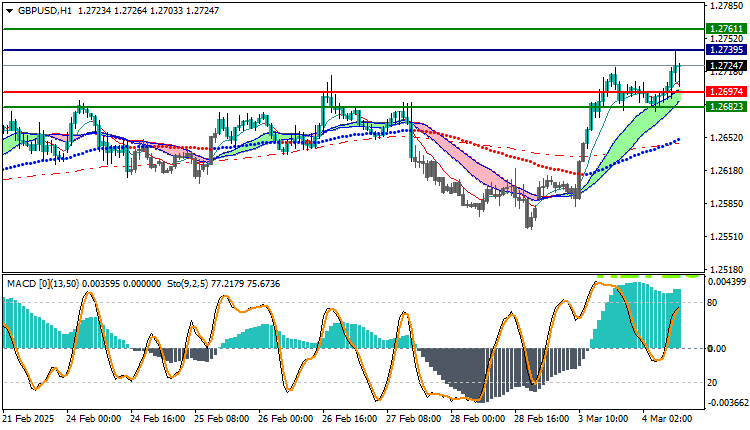
Task: Click the navy horizontal line at 1.27395
Action: click(354, 50)
